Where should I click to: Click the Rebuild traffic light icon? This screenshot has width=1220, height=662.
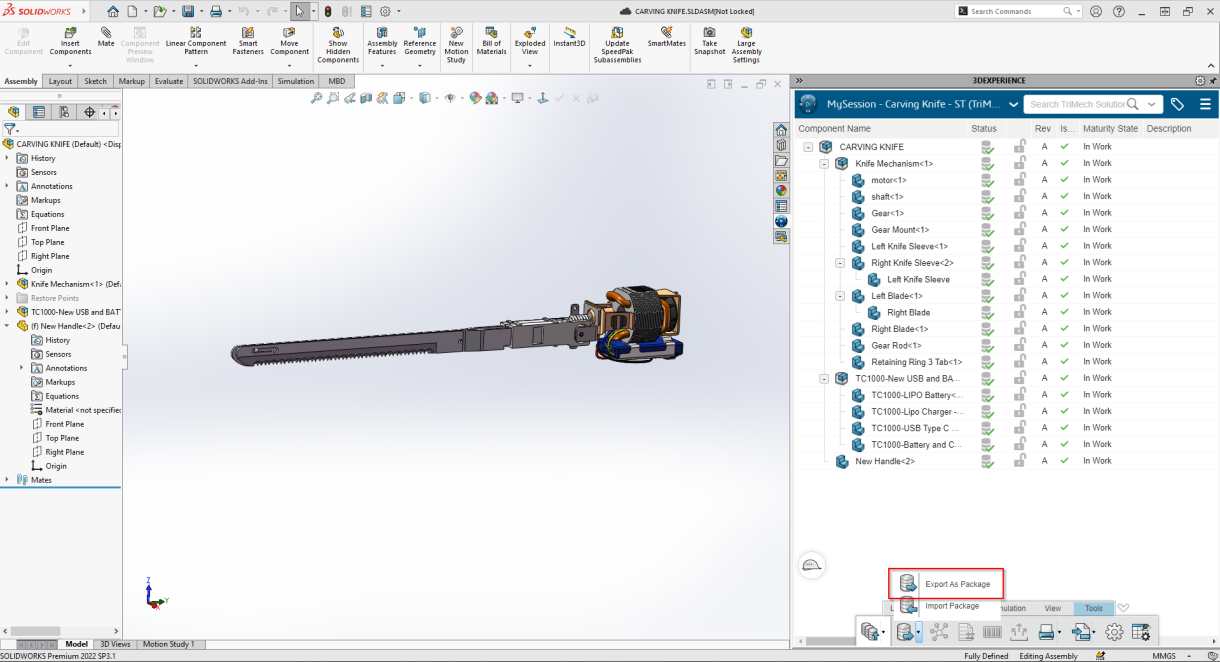point(328,12)
